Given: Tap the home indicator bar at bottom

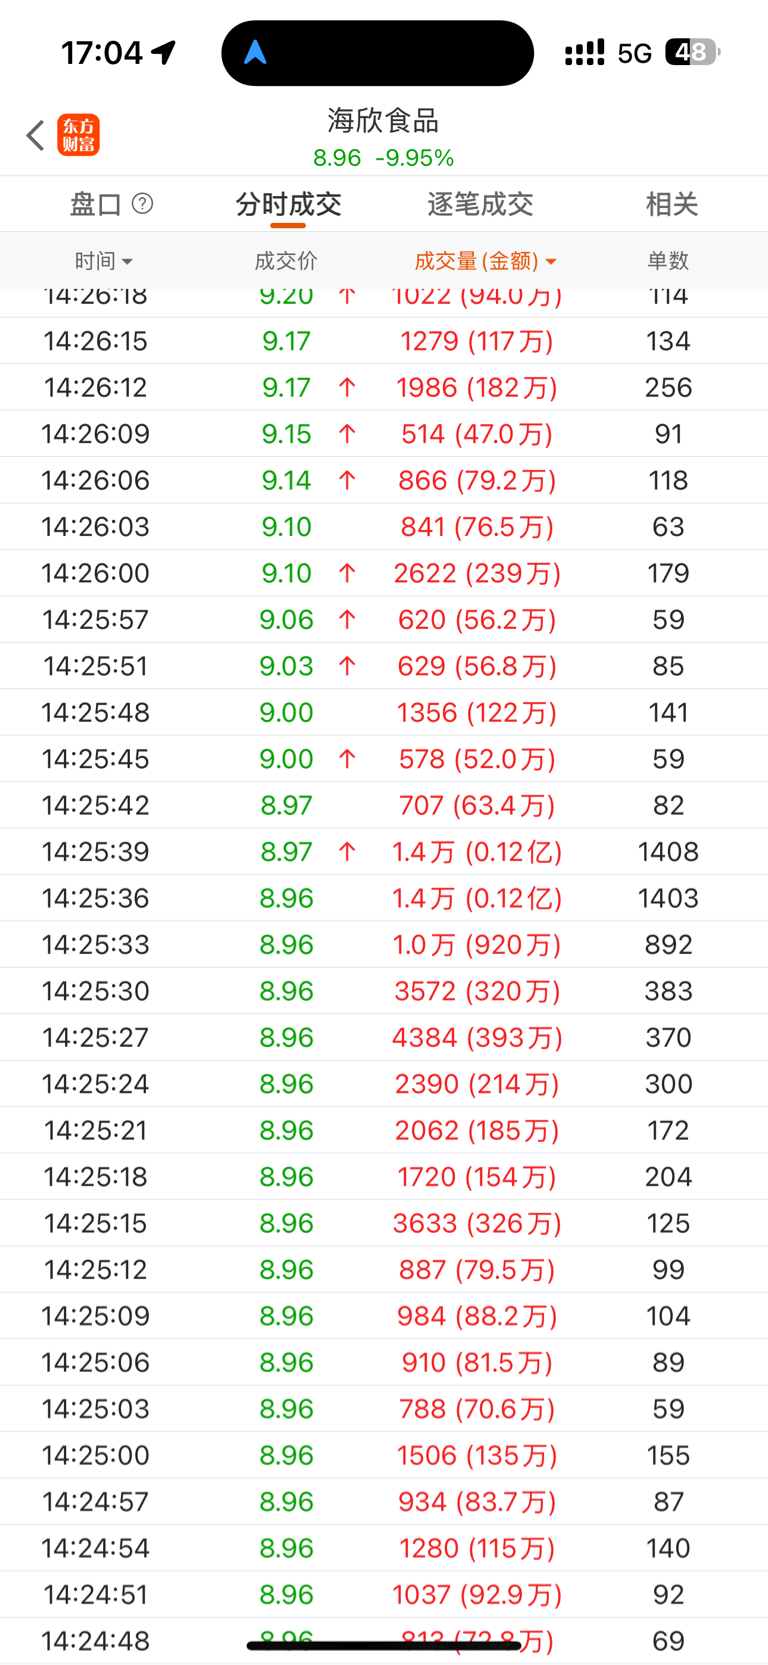Looking at the screenshot, I should [x=384, y=1645].
